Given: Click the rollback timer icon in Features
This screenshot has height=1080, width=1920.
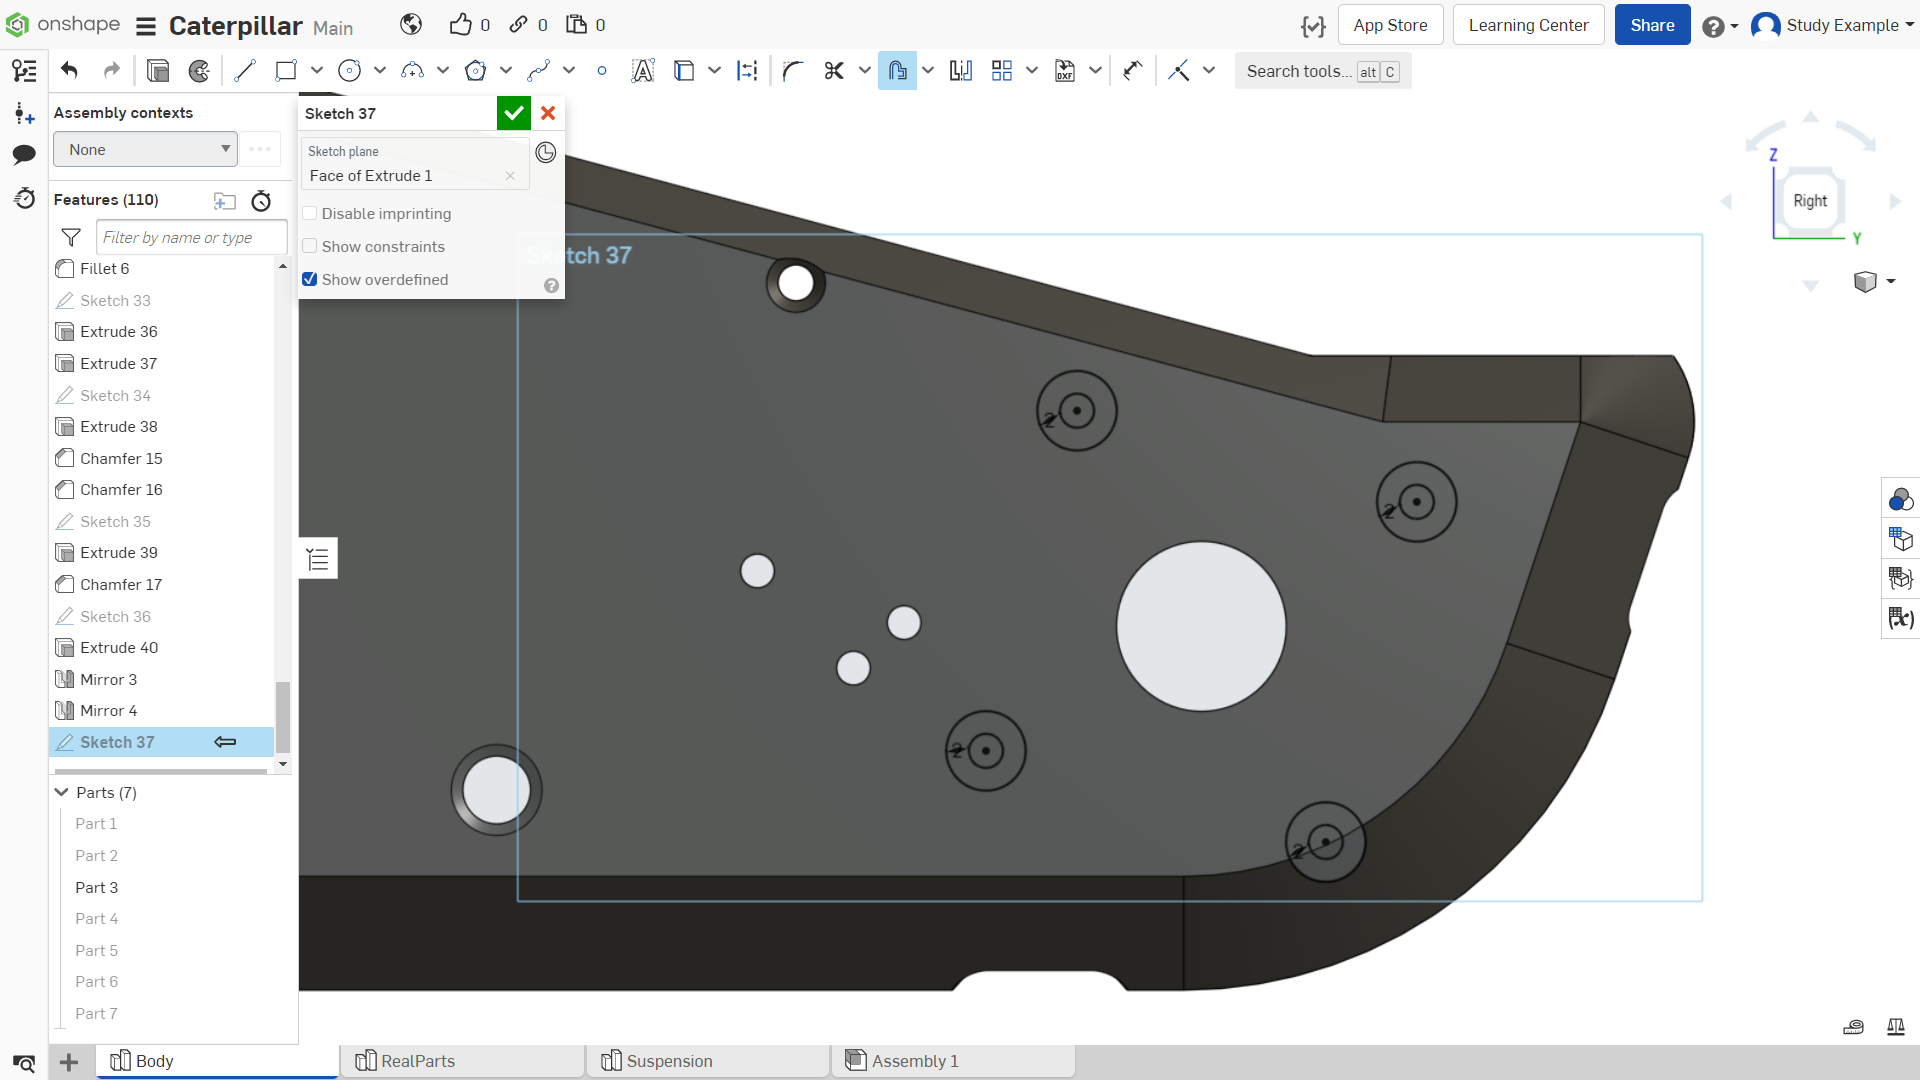Looking at the screenshot, I should click(x=261, y=201).
